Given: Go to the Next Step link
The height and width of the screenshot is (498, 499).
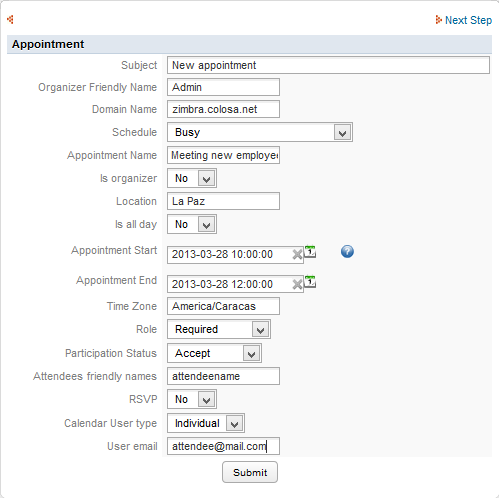Looking at the screenshot, I should point(468,20).
